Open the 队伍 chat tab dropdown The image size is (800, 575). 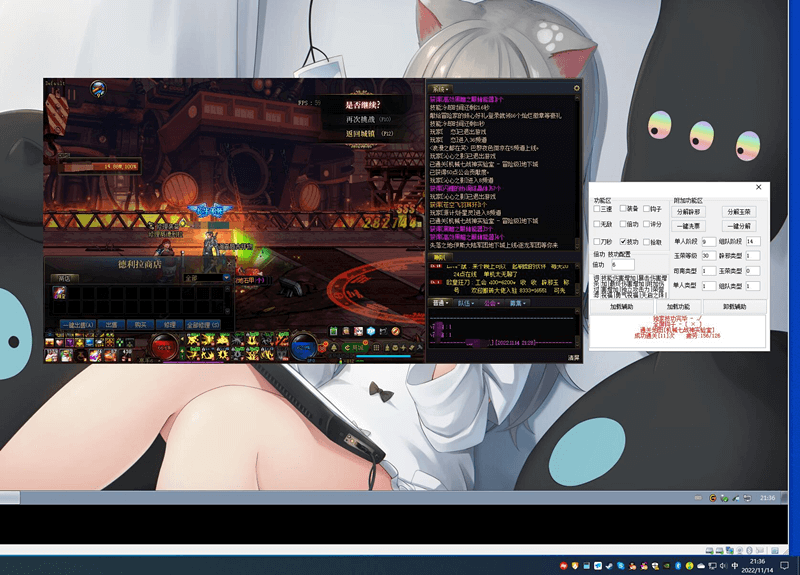(465, 303)
